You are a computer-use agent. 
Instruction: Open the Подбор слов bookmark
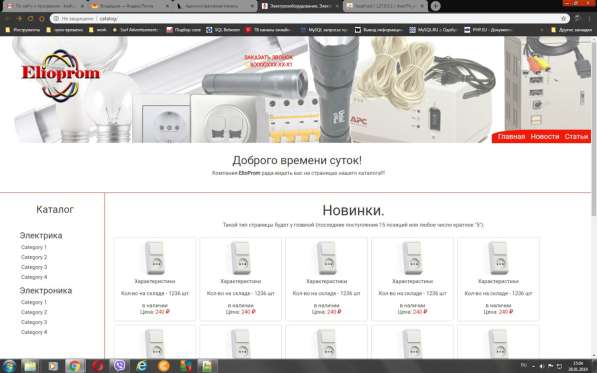pos(184,30)
